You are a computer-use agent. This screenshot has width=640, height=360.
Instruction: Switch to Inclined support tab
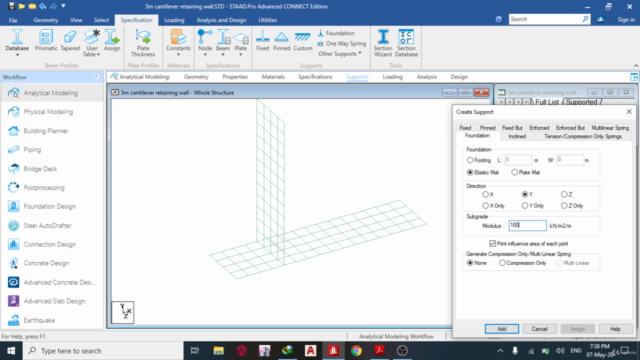[x=517, y=136]
